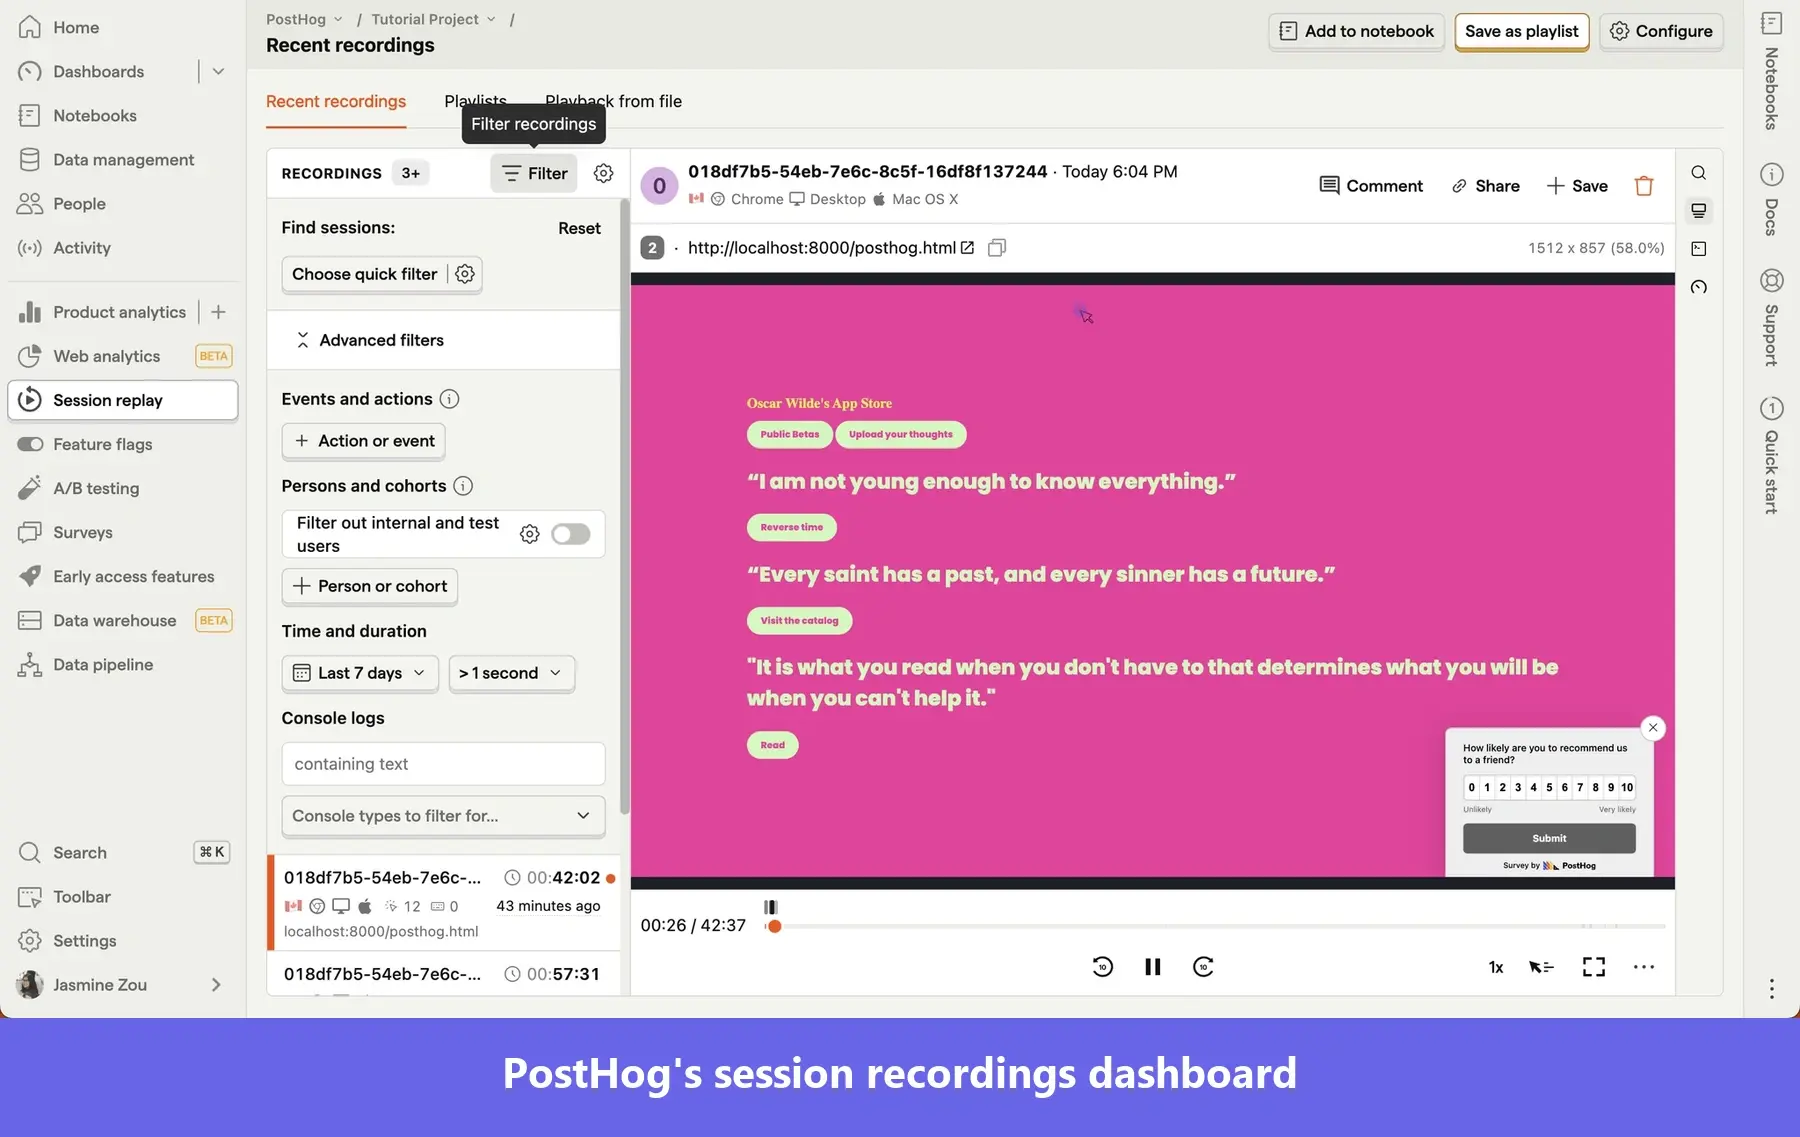Click the playback seek bar position marker
Viewport: 1800px width, 1137px height.
coord(774,926)
